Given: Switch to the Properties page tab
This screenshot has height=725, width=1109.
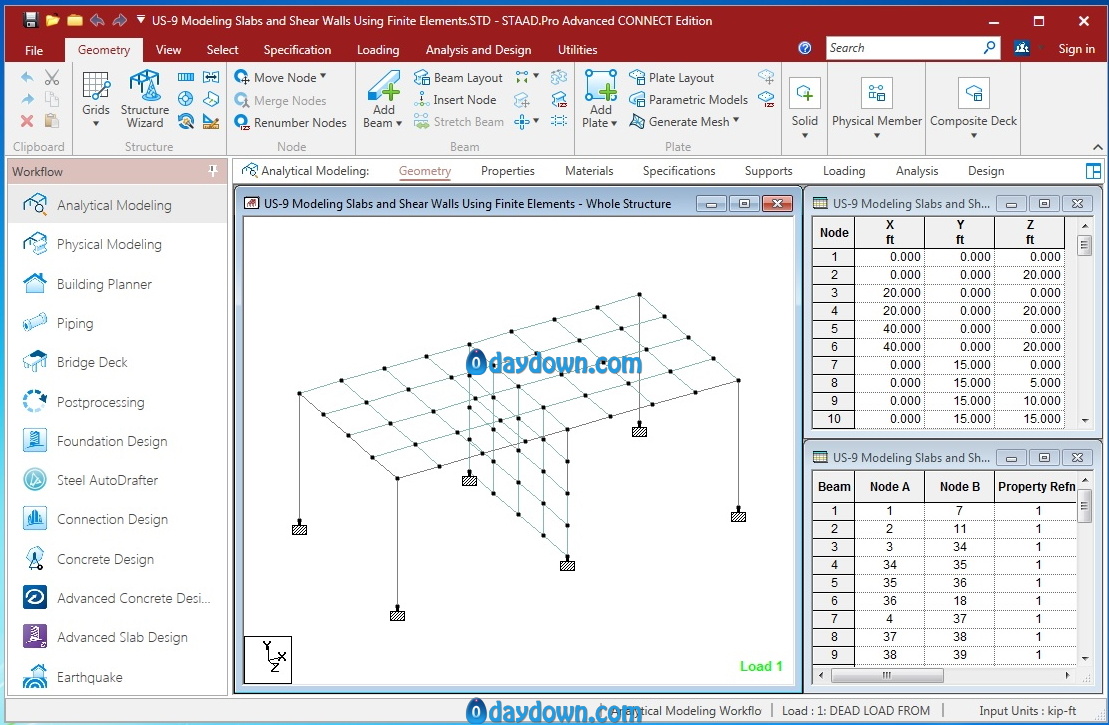Looking at the screenshot, I should (x=507, y=170).
